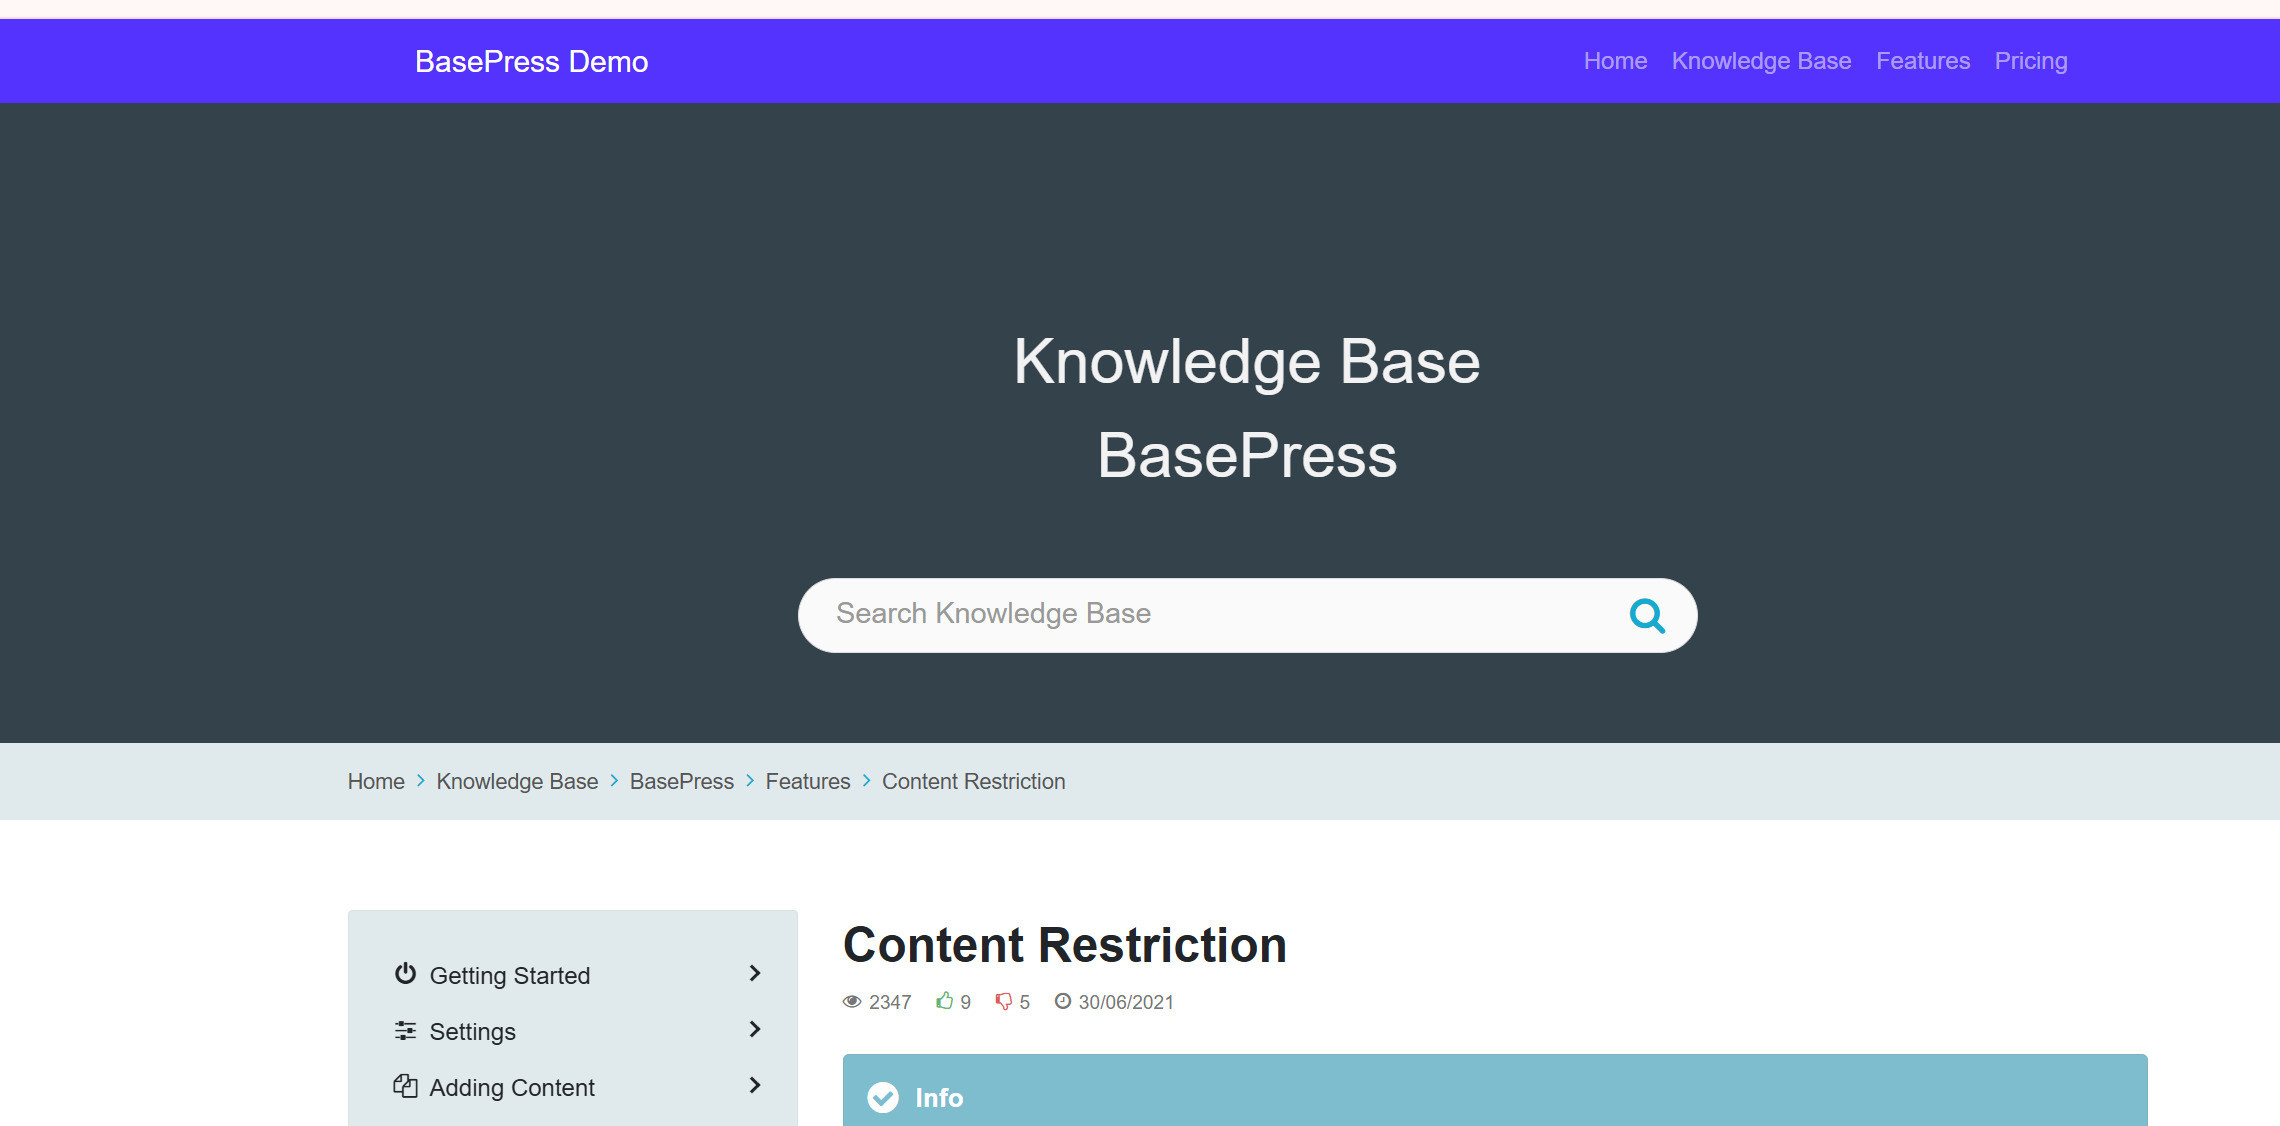The image size is (2280, 1126).
Task: Open the BasePress breadcrumb link
Action: coord(681,781)
